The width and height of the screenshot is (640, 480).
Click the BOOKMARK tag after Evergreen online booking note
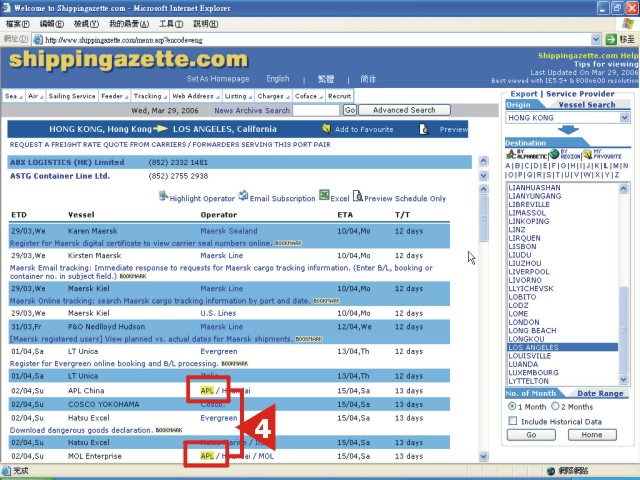tap(235, 364)
